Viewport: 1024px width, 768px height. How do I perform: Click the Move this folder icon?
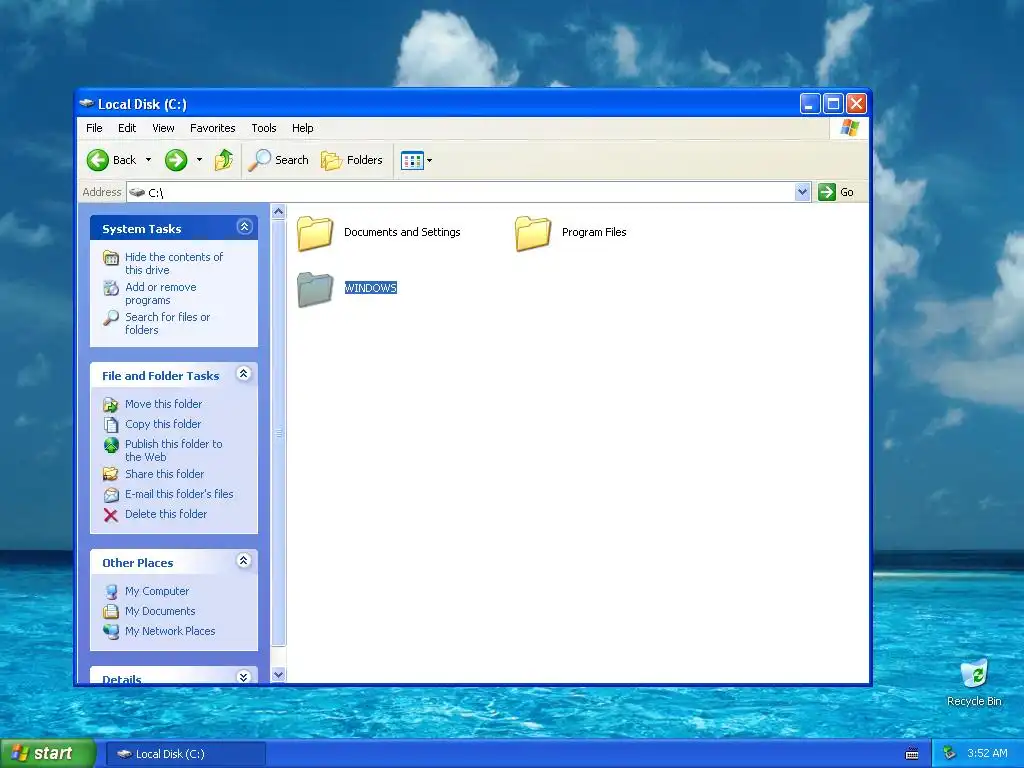[111, 405]
